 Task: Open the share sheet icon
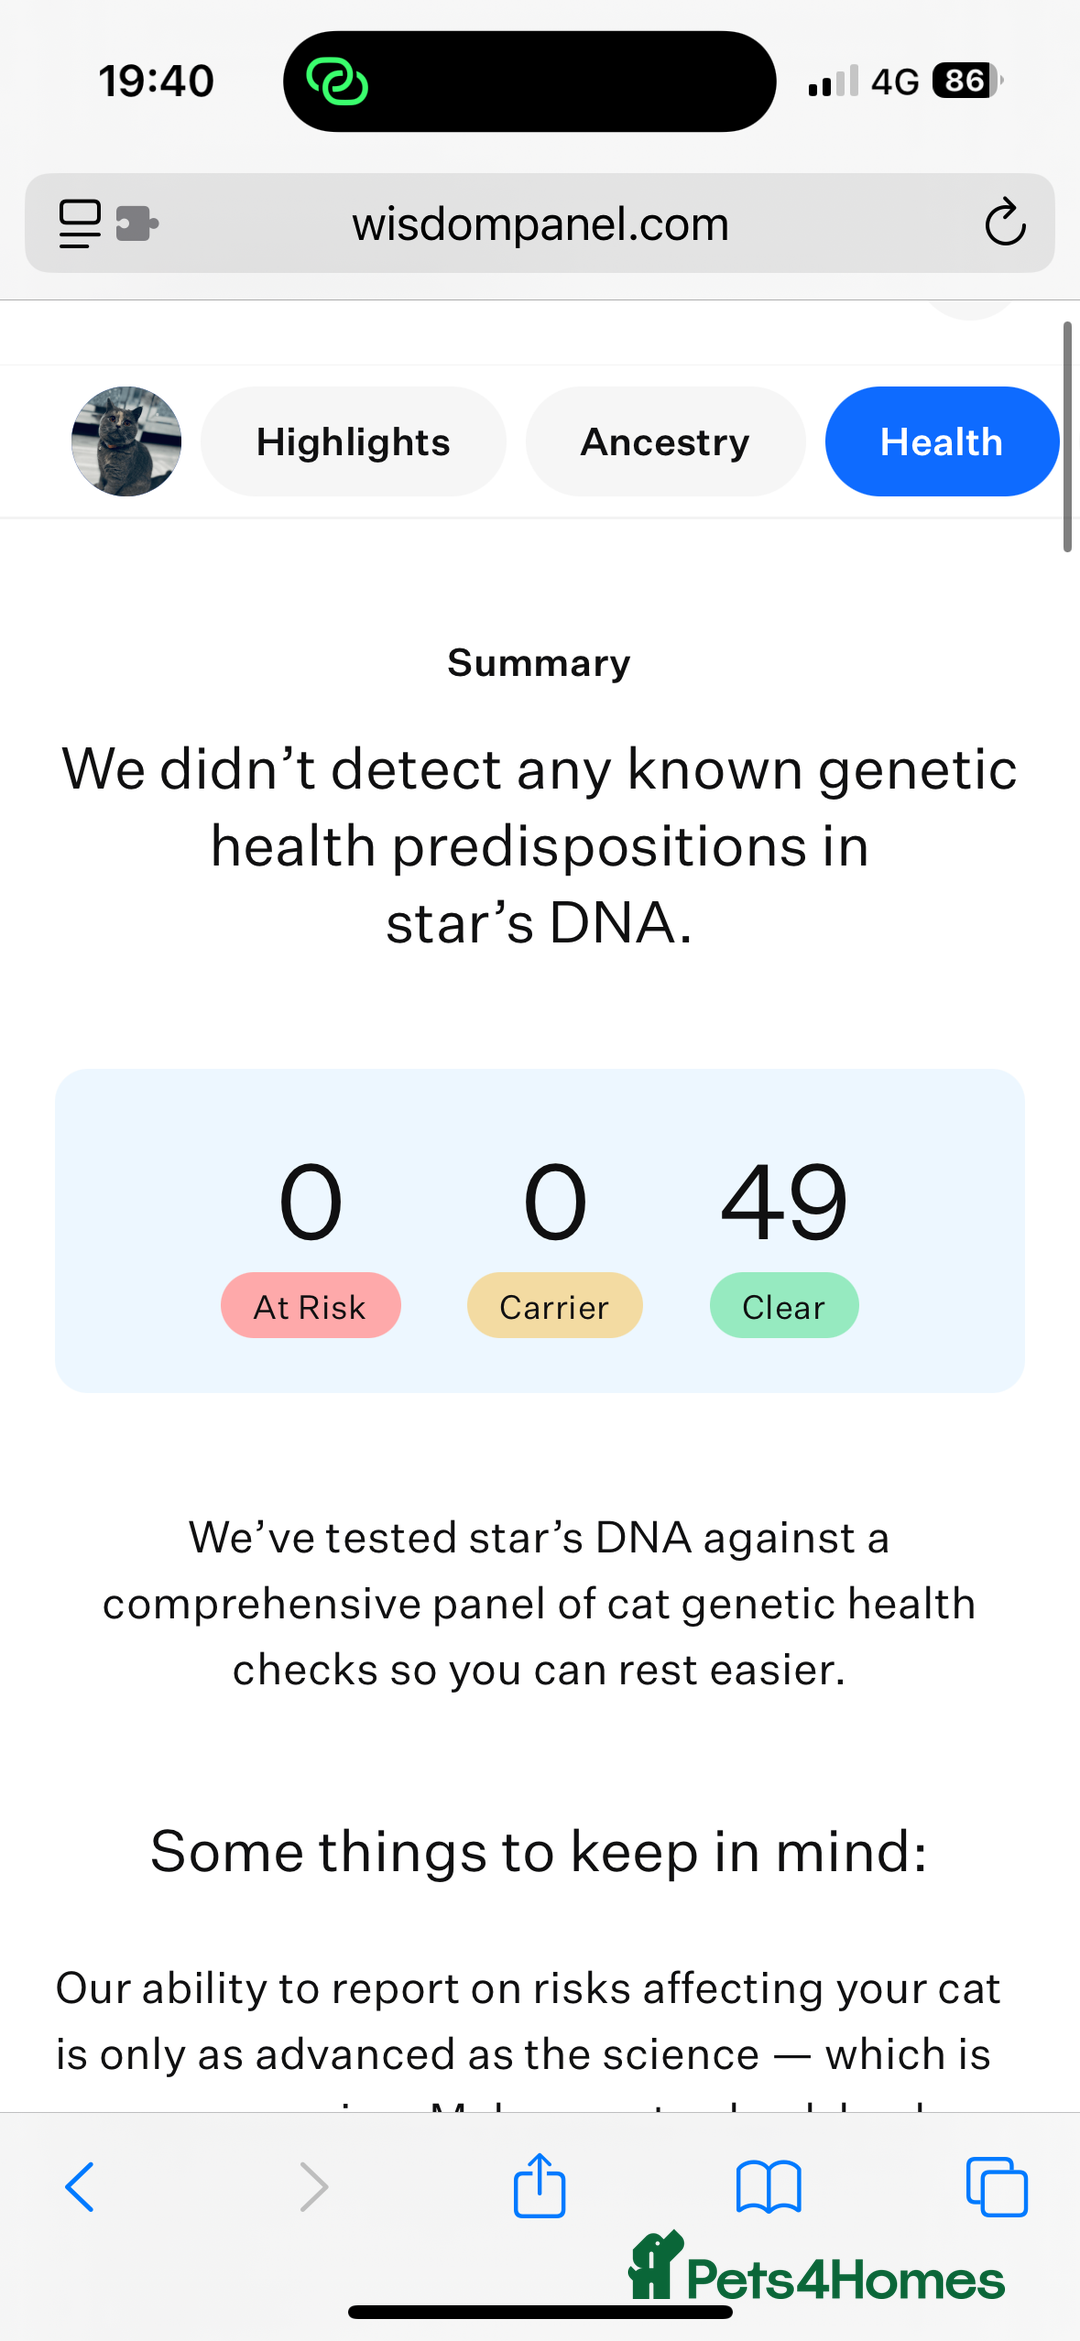click(x=540, y=2185)
